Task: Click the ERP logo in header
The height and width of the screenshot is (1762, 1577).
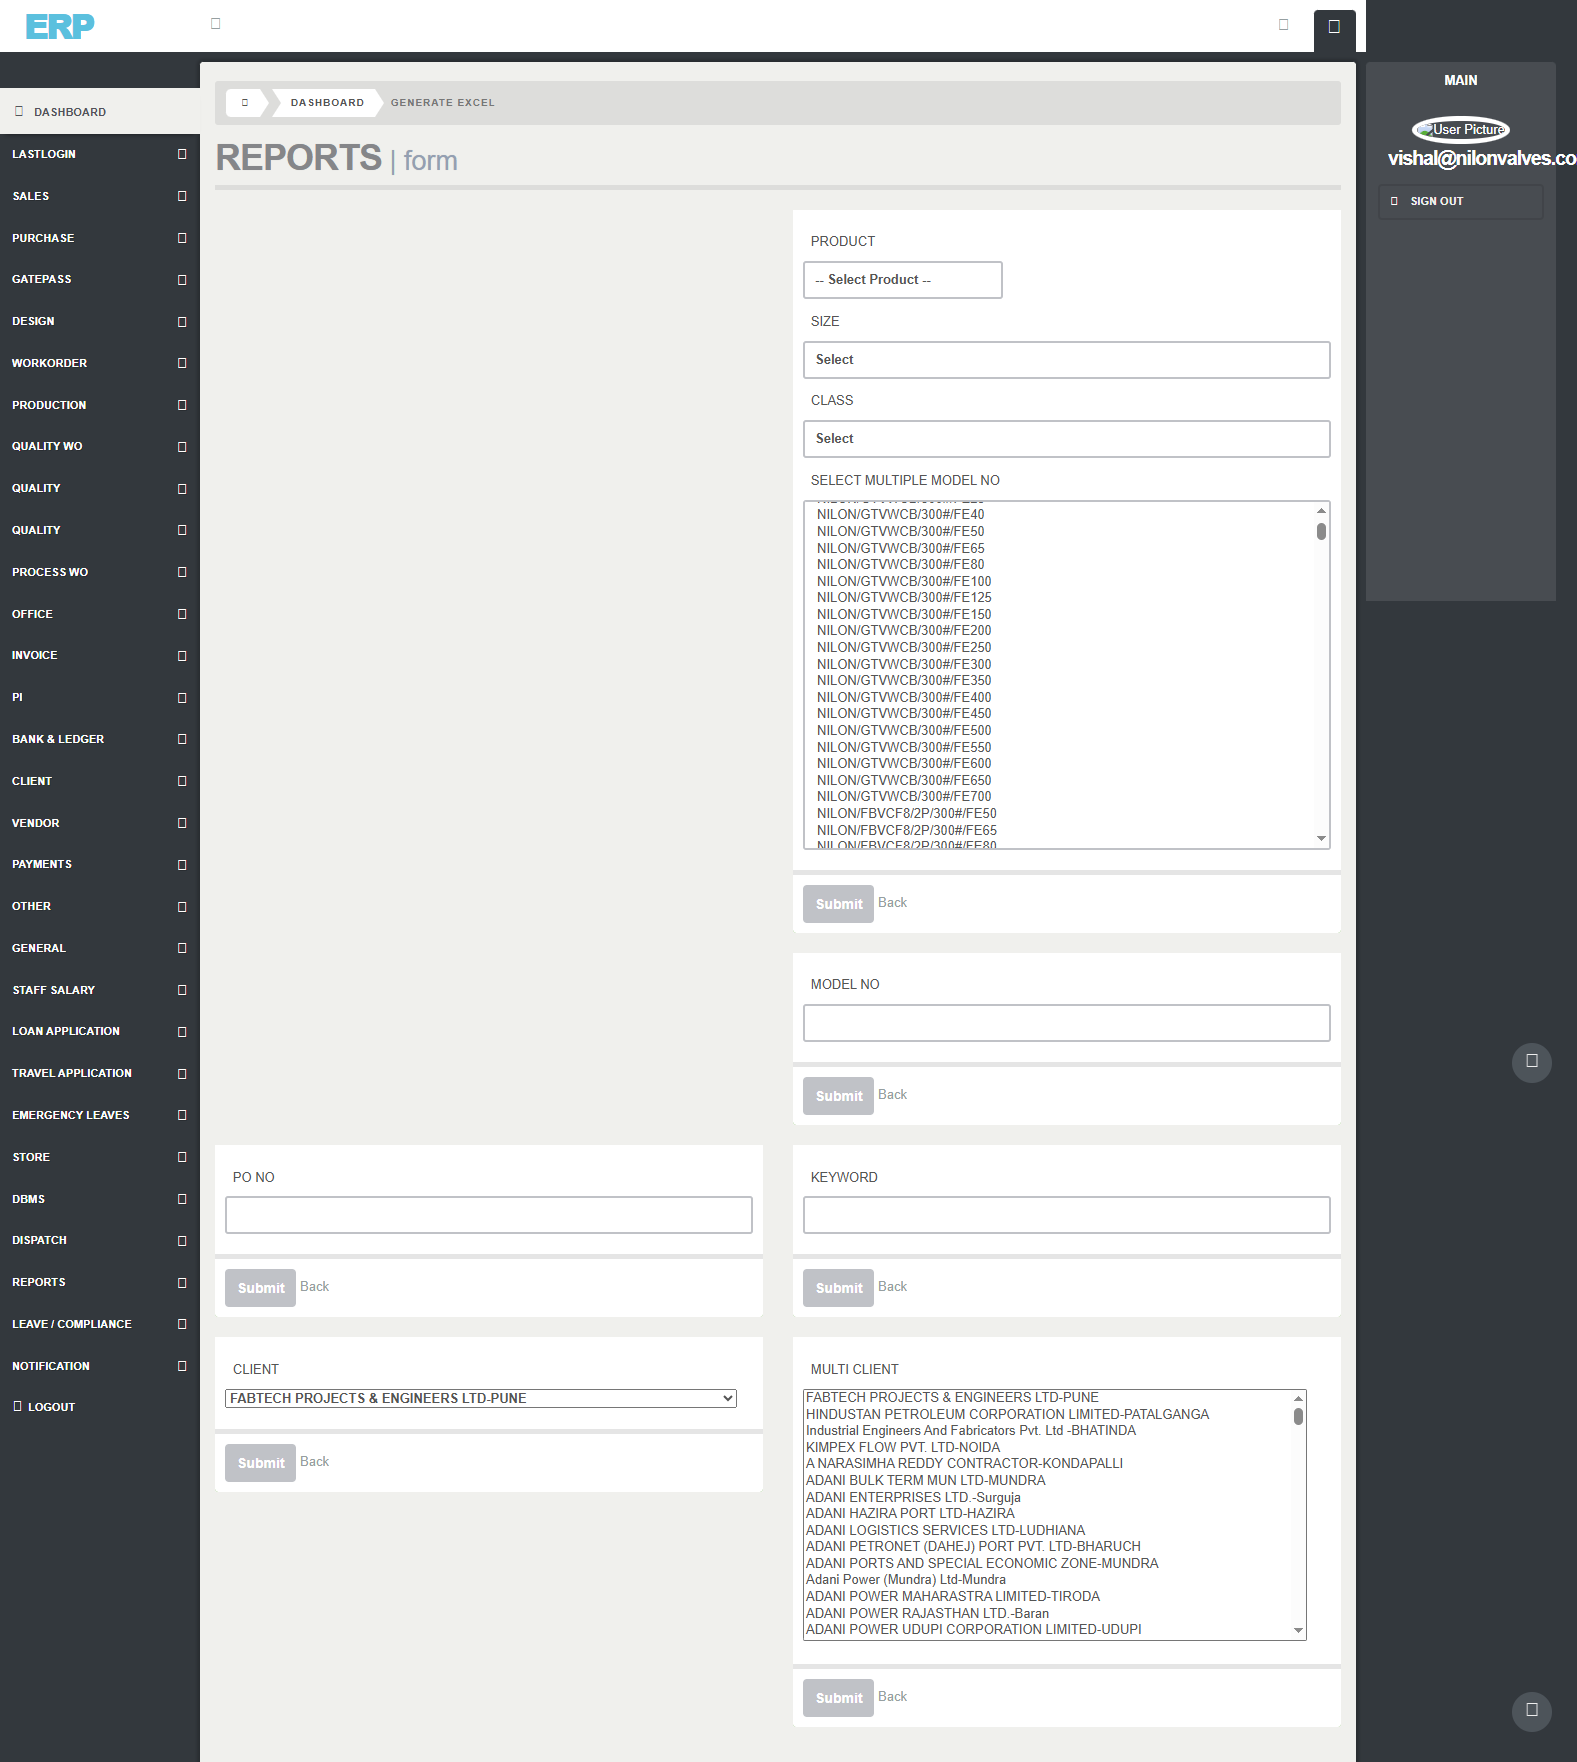Action: (x=60, y=26)
